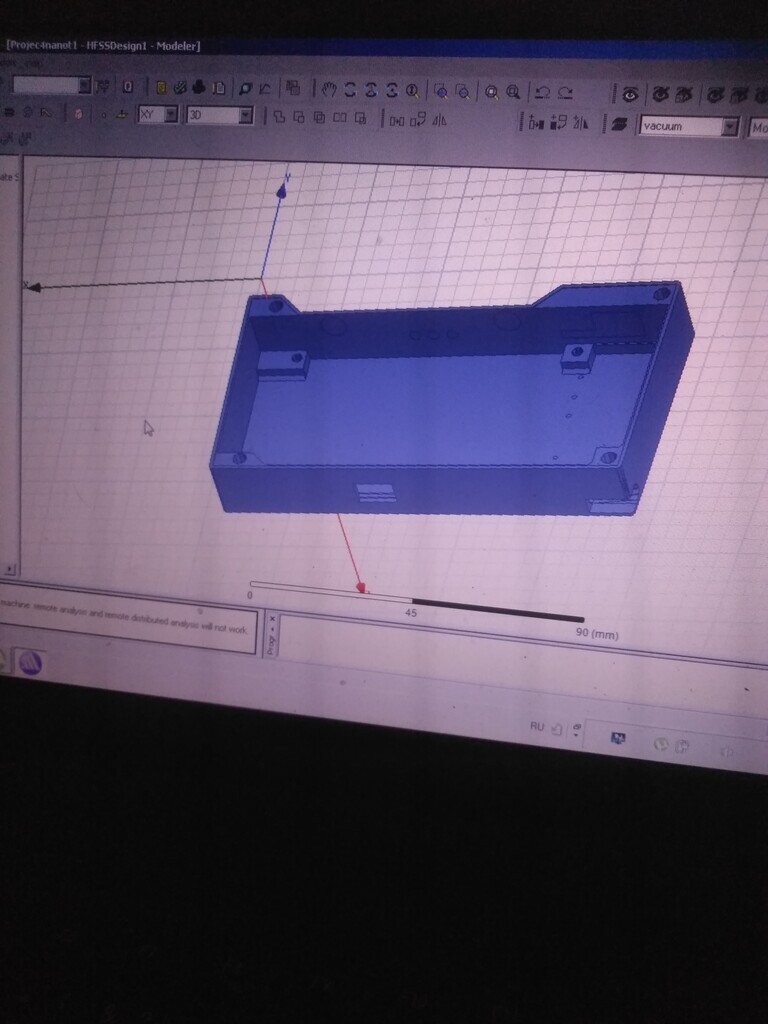Viewport: 768px width, 1024px height.
Task: Click the Fit All magnifier icon
Action: tap(492, 92)
